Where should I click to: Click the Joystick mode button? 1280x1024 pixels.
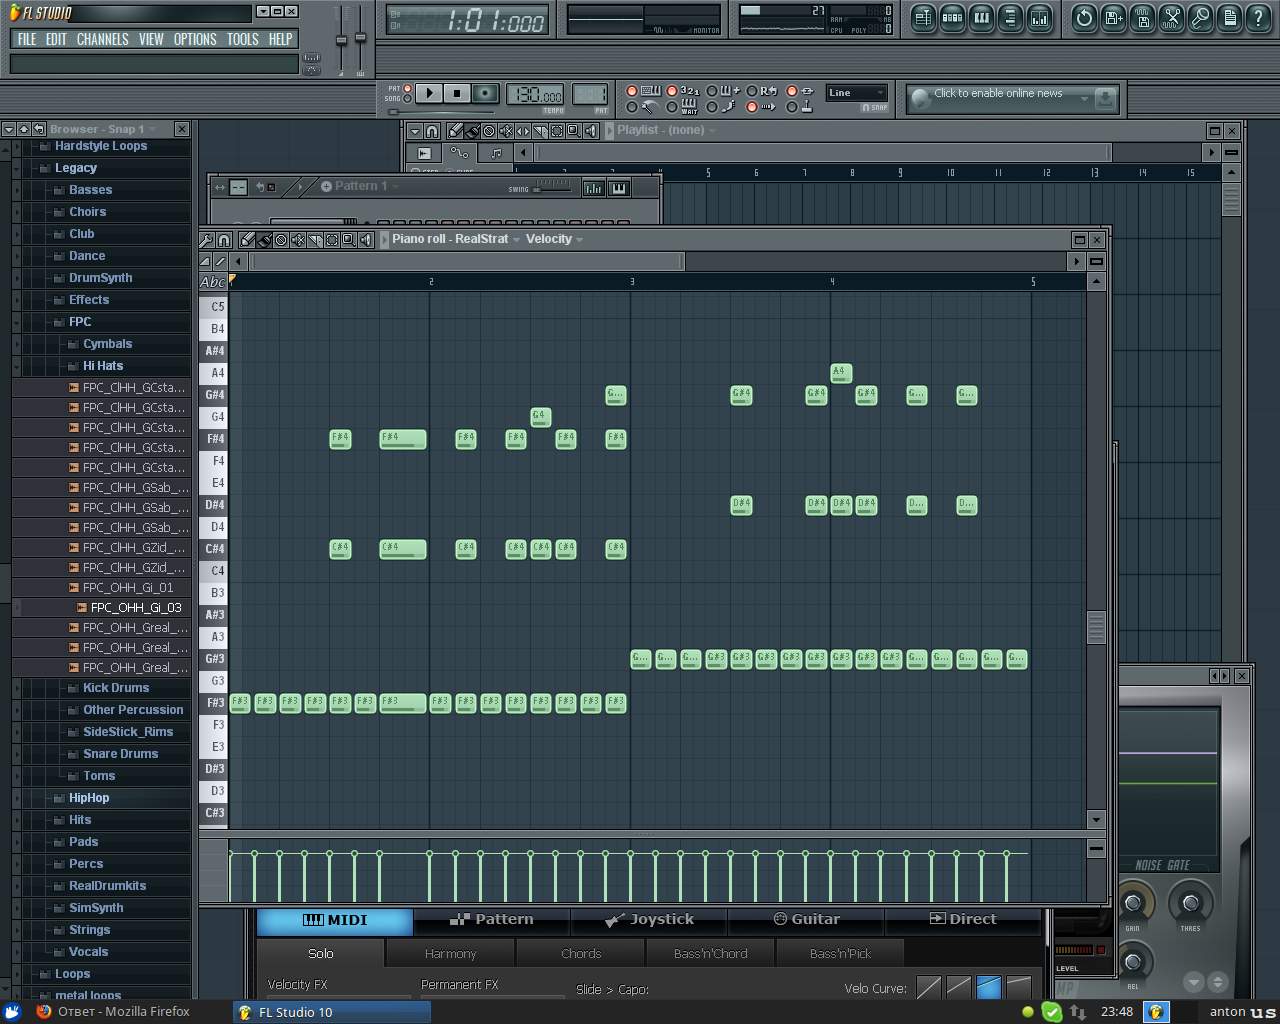tap(649, 920)
